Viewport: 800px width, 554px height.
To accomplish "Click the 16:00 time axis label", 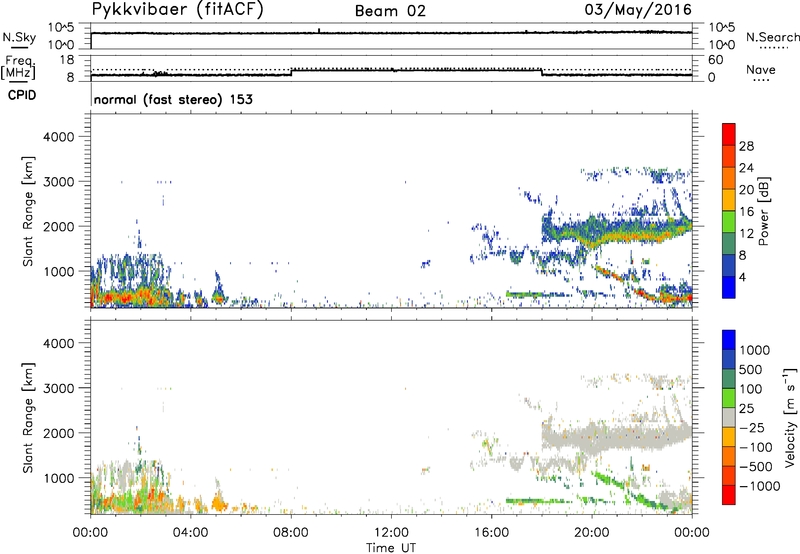I will pyautogui.click(x=491, y=533).
